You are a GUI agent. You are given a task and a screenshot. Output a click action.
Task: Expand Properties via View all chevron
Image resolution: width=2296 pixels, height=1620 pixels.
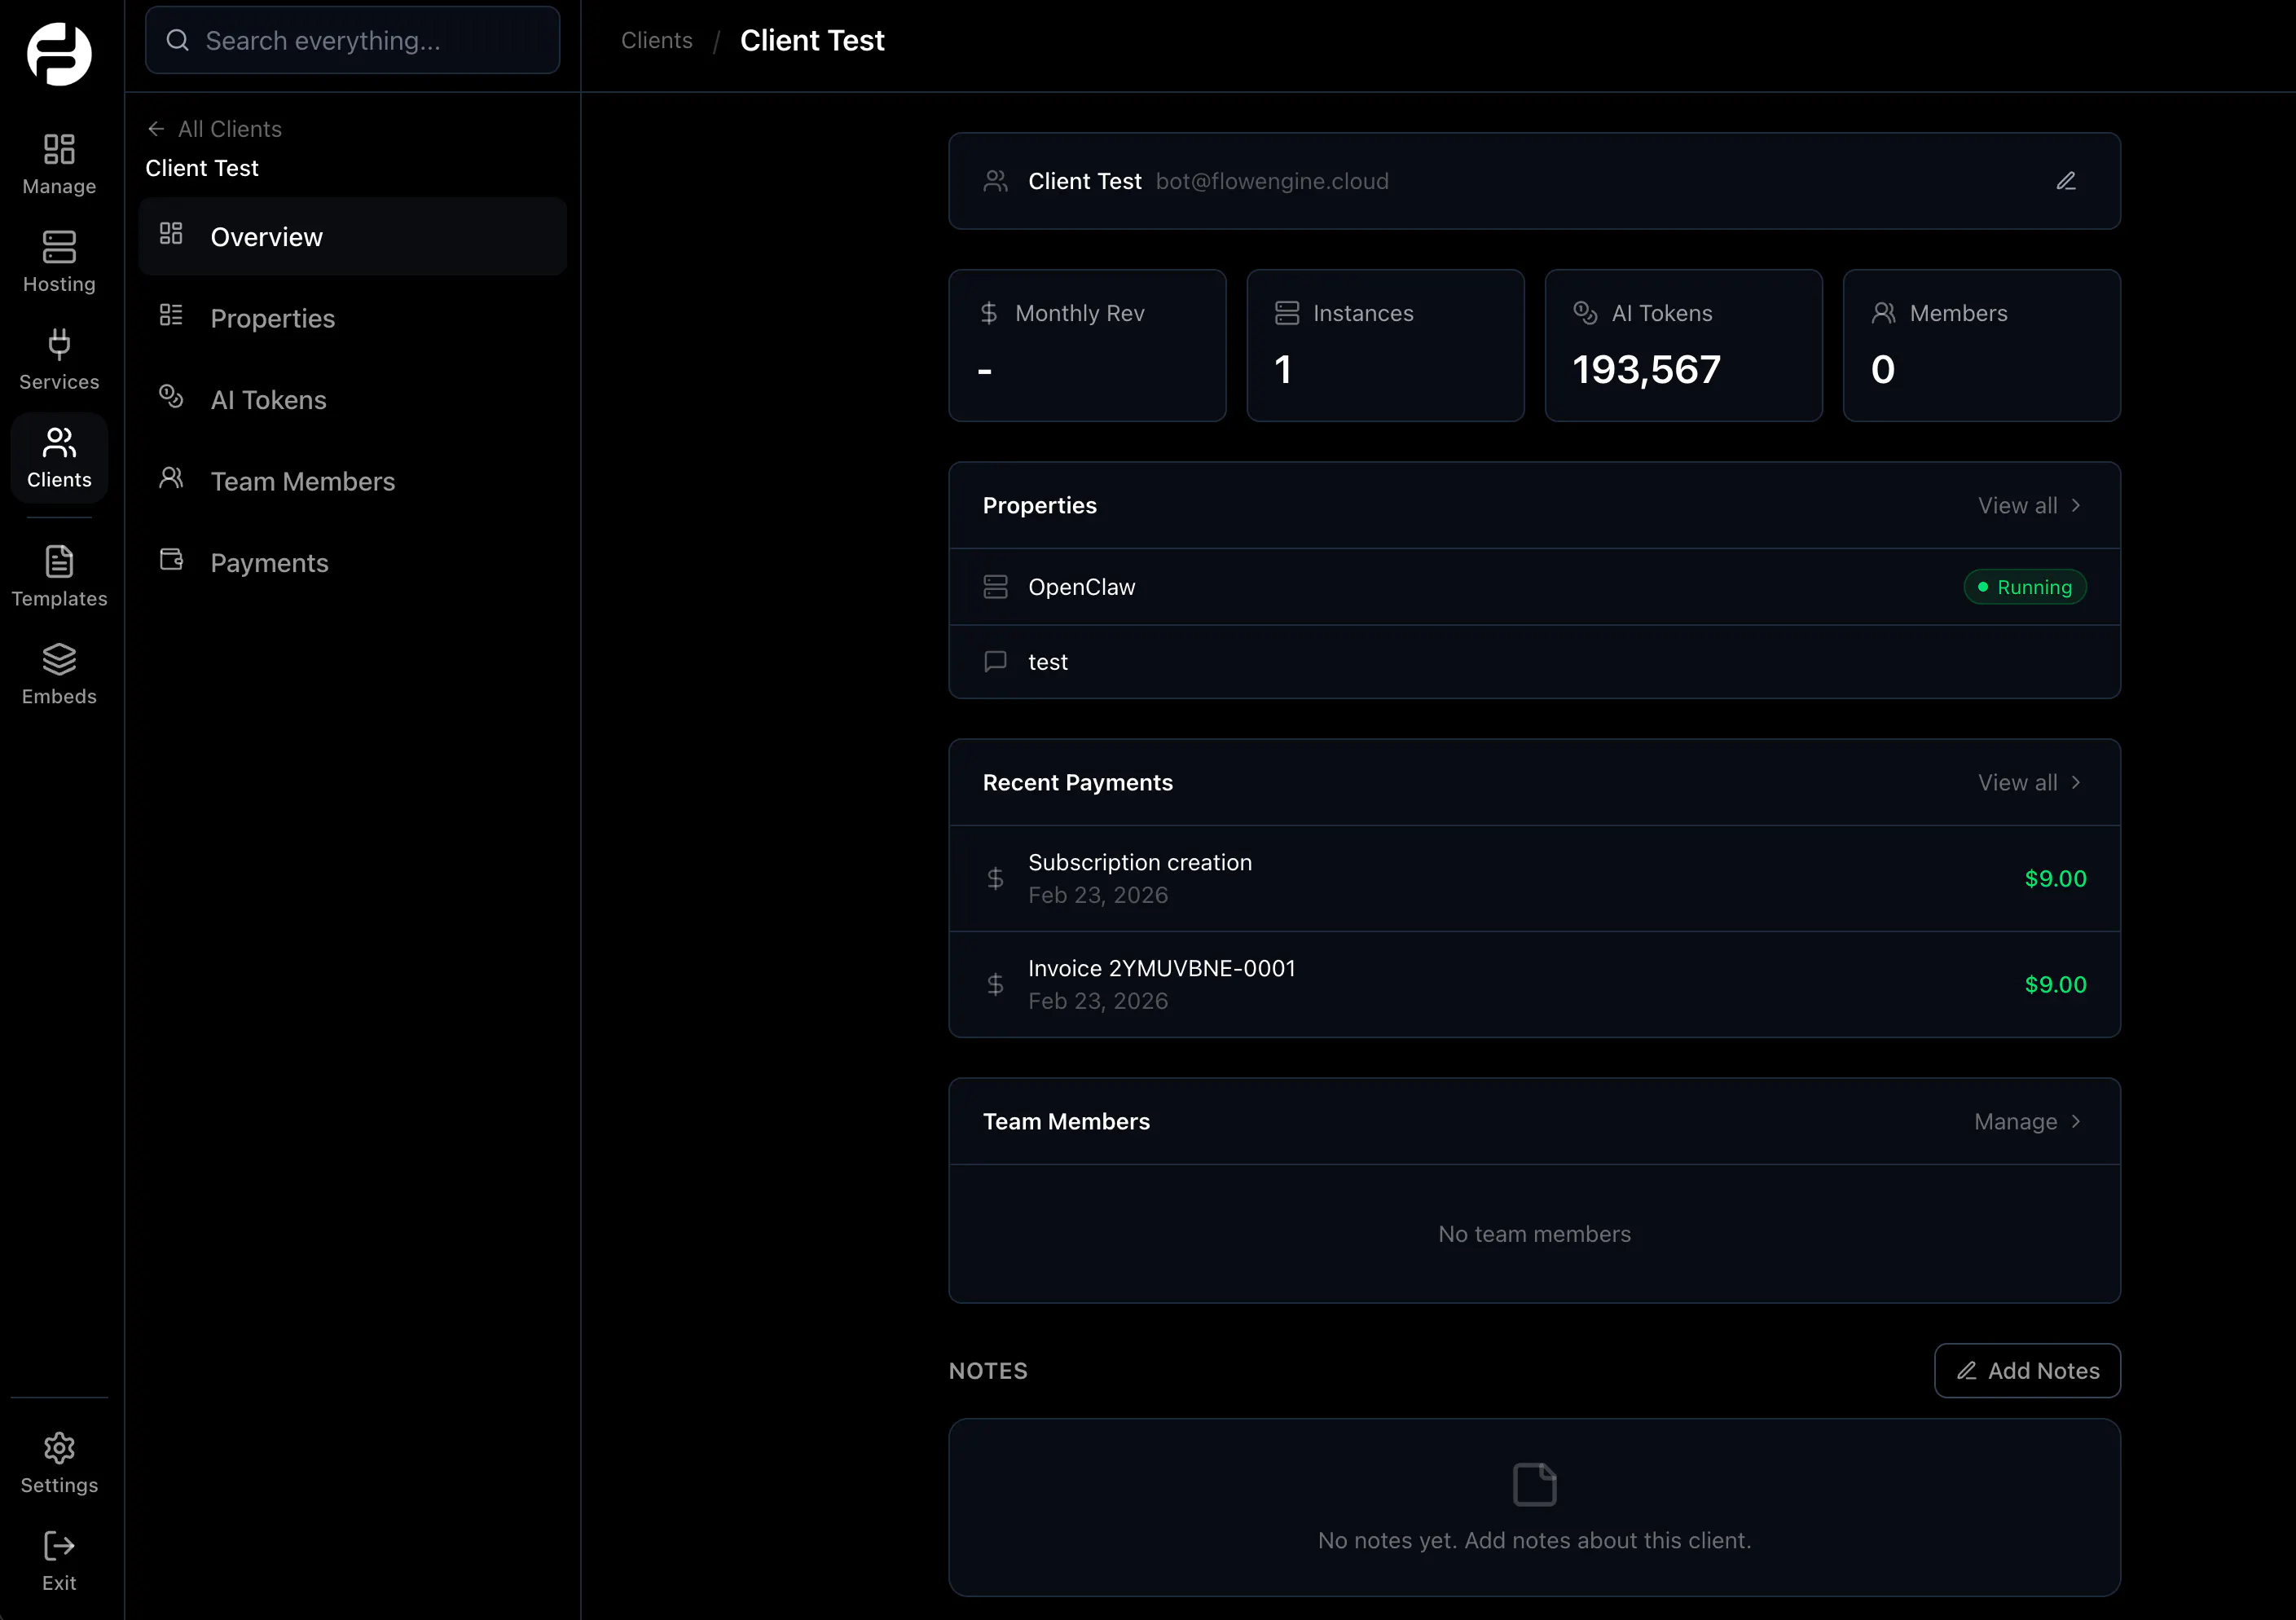point(2076,505)
